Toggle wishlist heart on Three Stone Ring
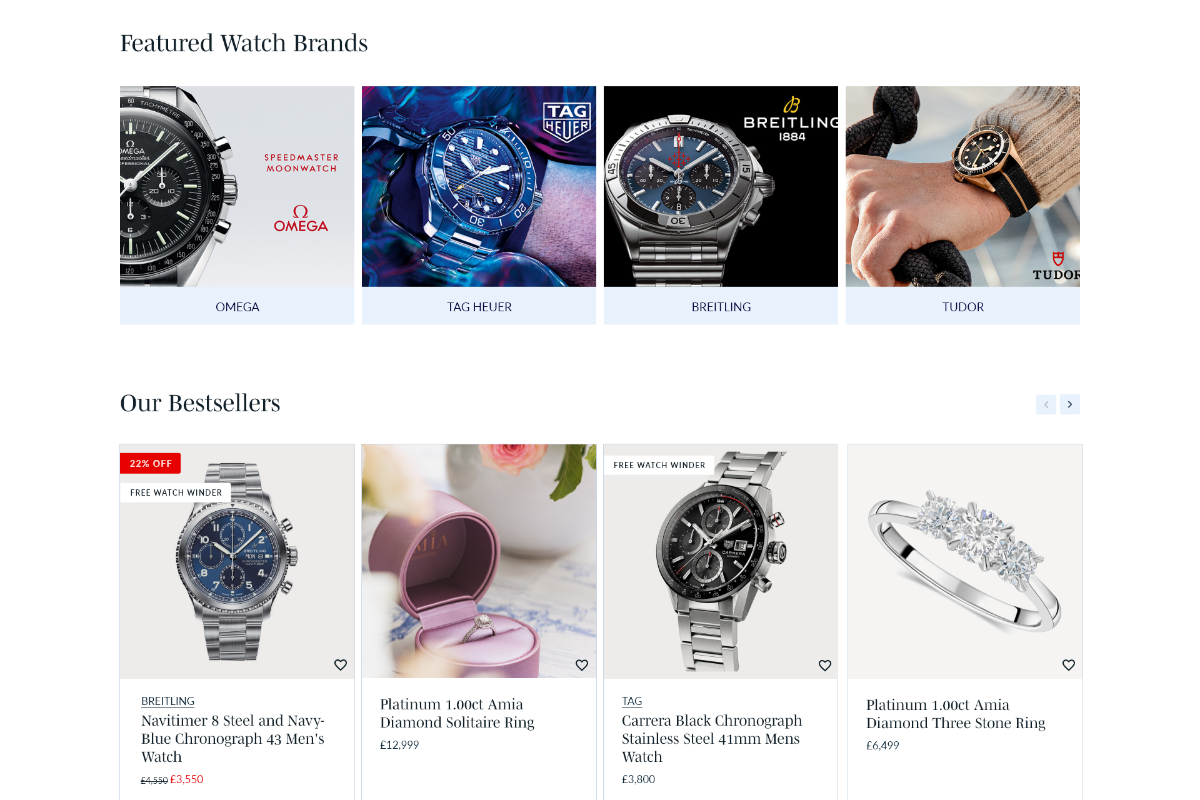1200x800 pixels. (1068, 665)
